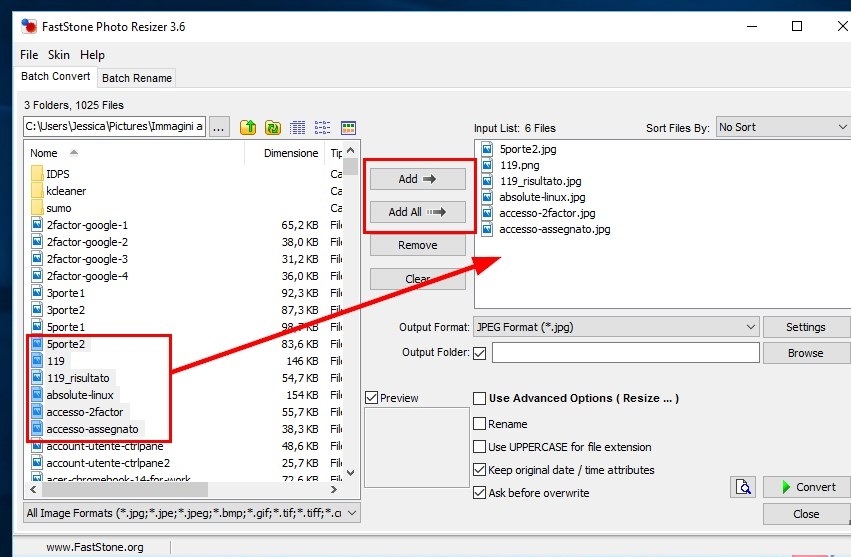Screen dimensions: 852x557
Task: Click the 3porte1 file icon
Action: point(37,292)
